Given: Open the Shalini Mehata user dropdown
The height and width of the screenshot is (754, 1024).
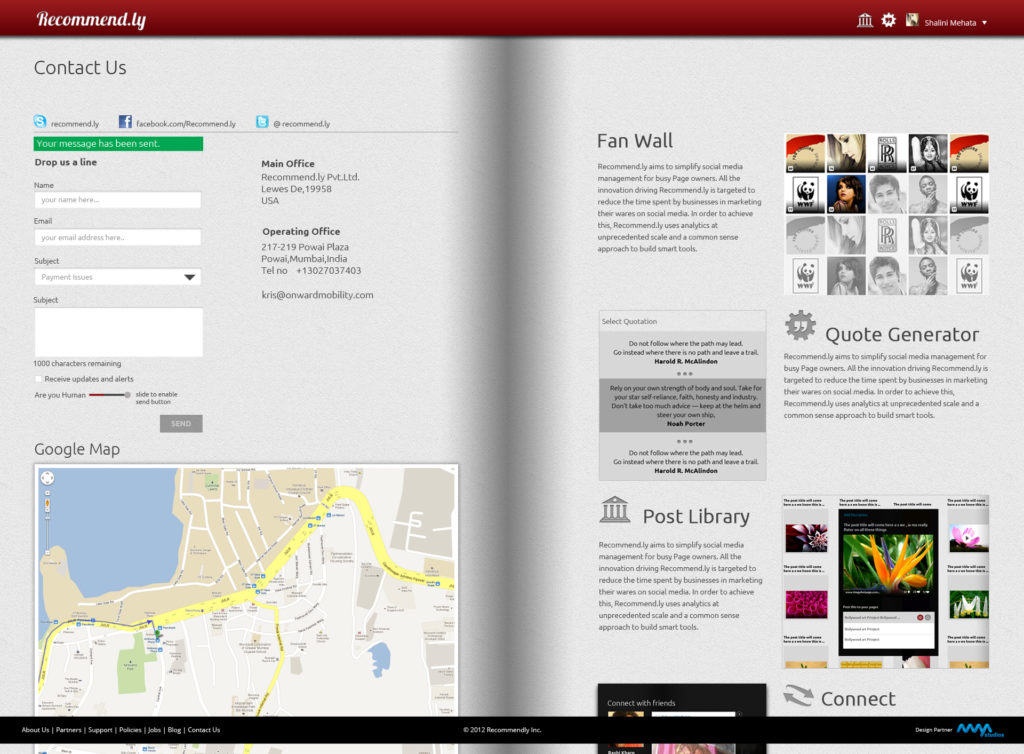Looking at the screenshot, I should coord(955,22).
